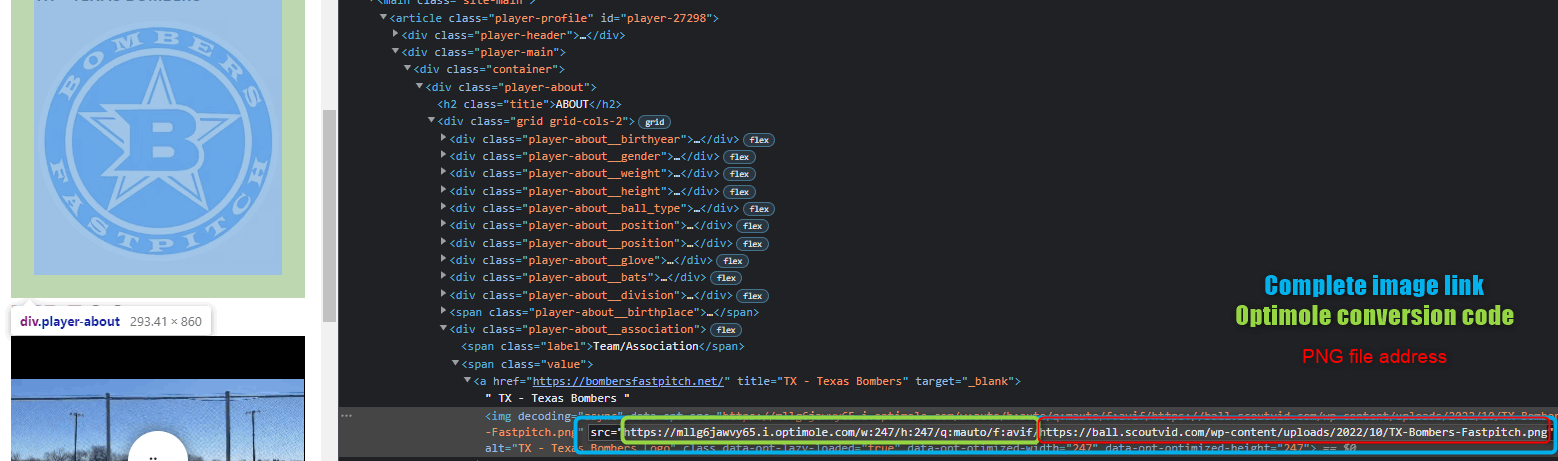This screenshot has width=1558, height=461.
Task: Collapse the grid grid-cols-2 div node
Action: click(432, 122)
